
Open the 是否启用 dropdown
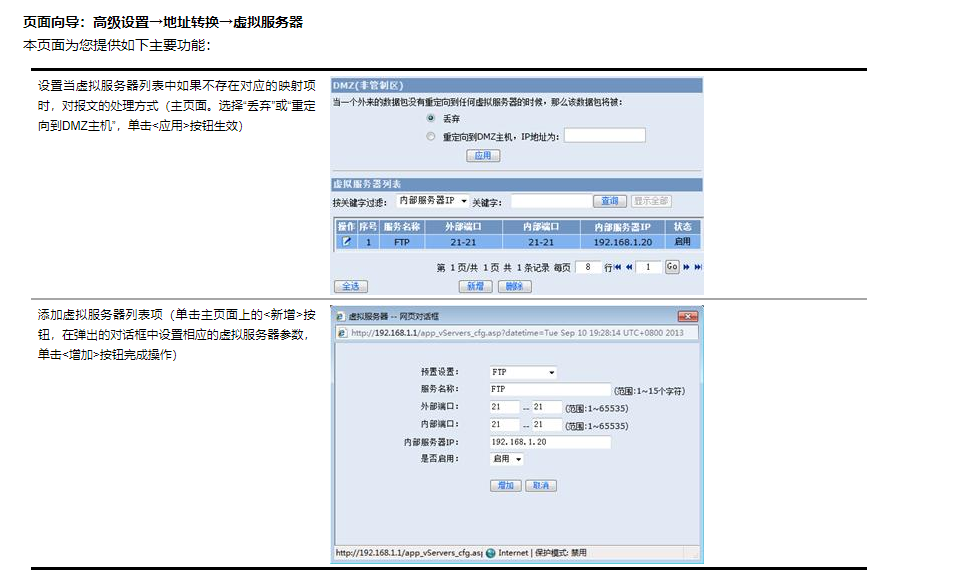pyautogui.click(x=506, y=459)
